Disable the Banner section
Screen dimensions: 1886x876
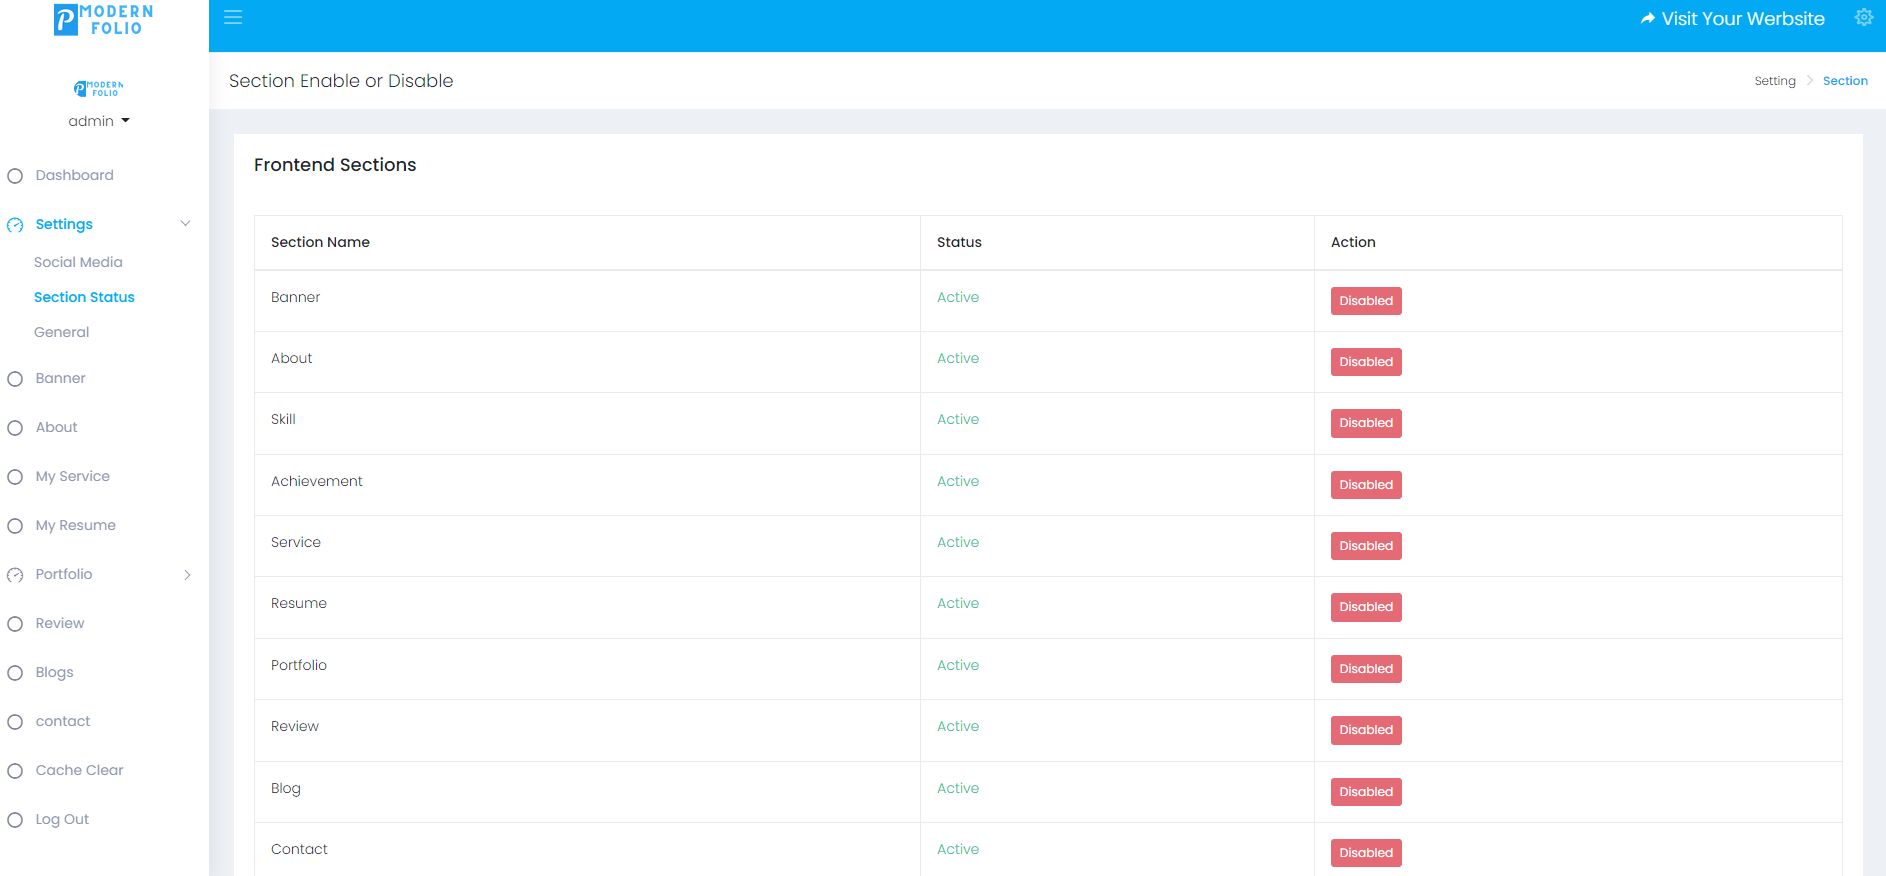click(1365, 301)
